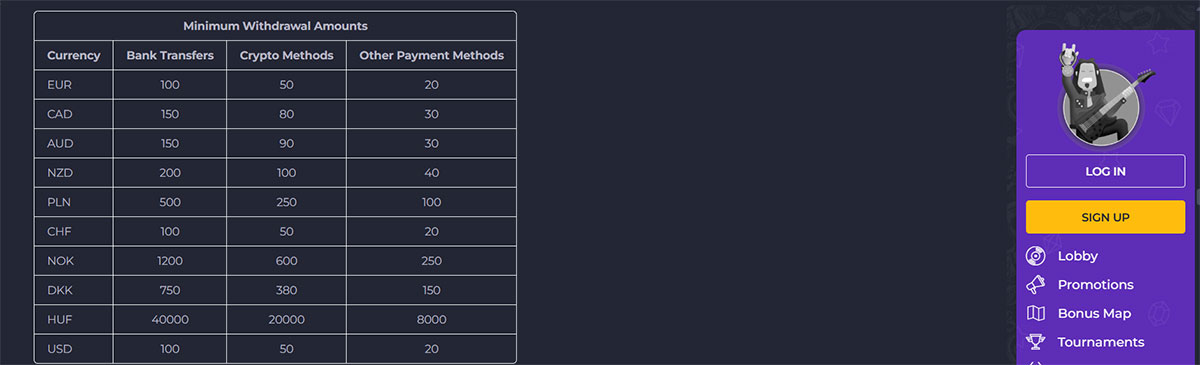Click the HUF bank transfer value 40000

click(x=170, y=320)
